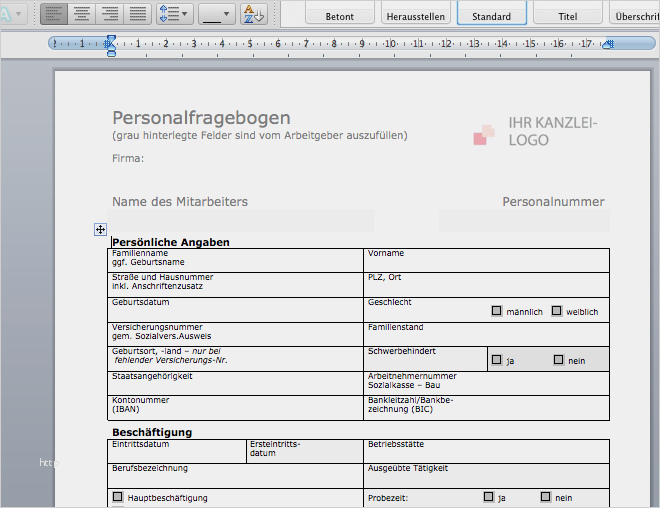Apply justified alignment from the toolbar
This screenshot has width=660, height=508.
(x=137, y=14)
